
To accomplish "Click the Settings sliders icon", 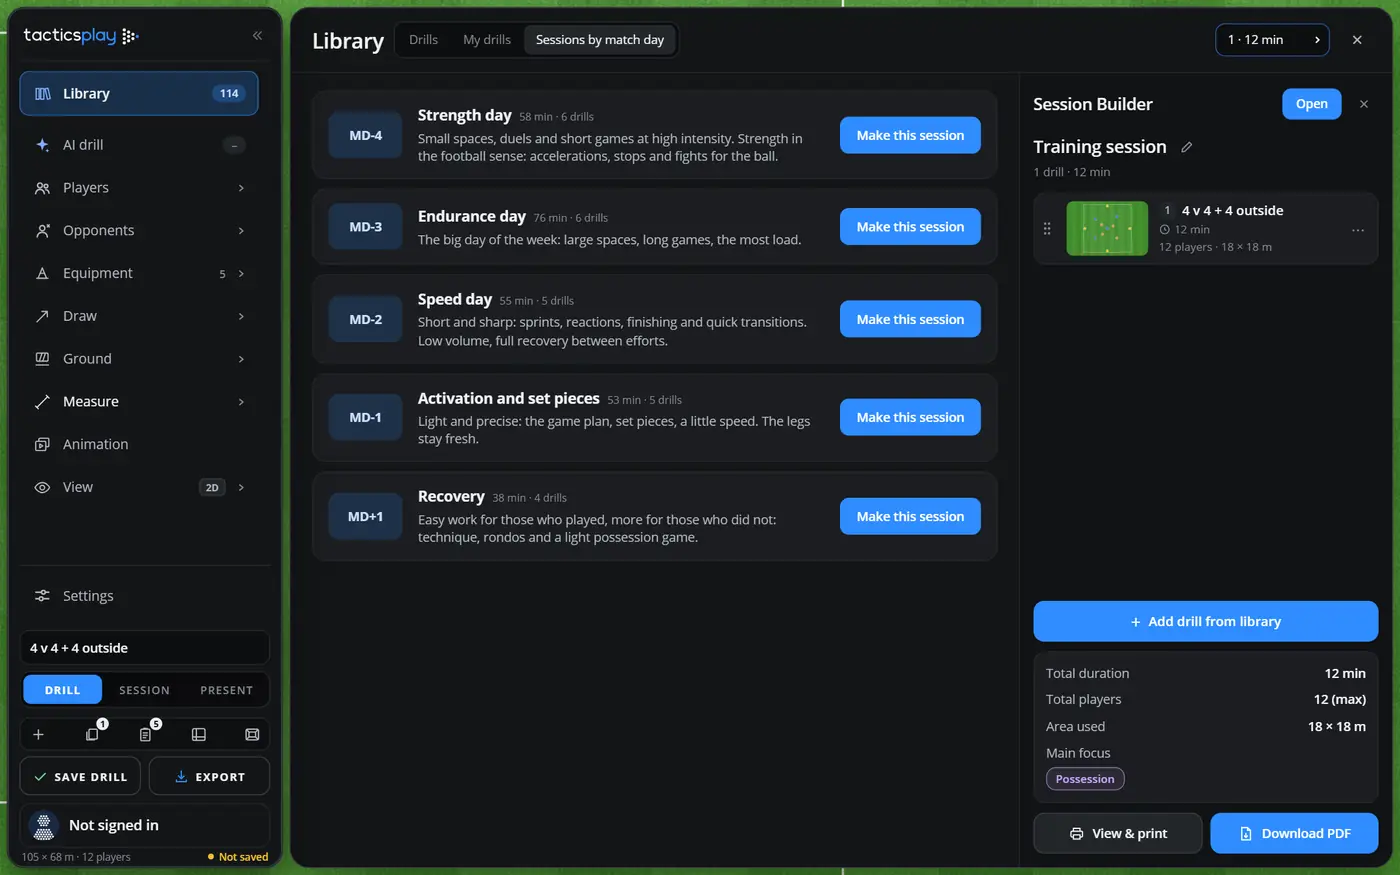I will [42, 596].
